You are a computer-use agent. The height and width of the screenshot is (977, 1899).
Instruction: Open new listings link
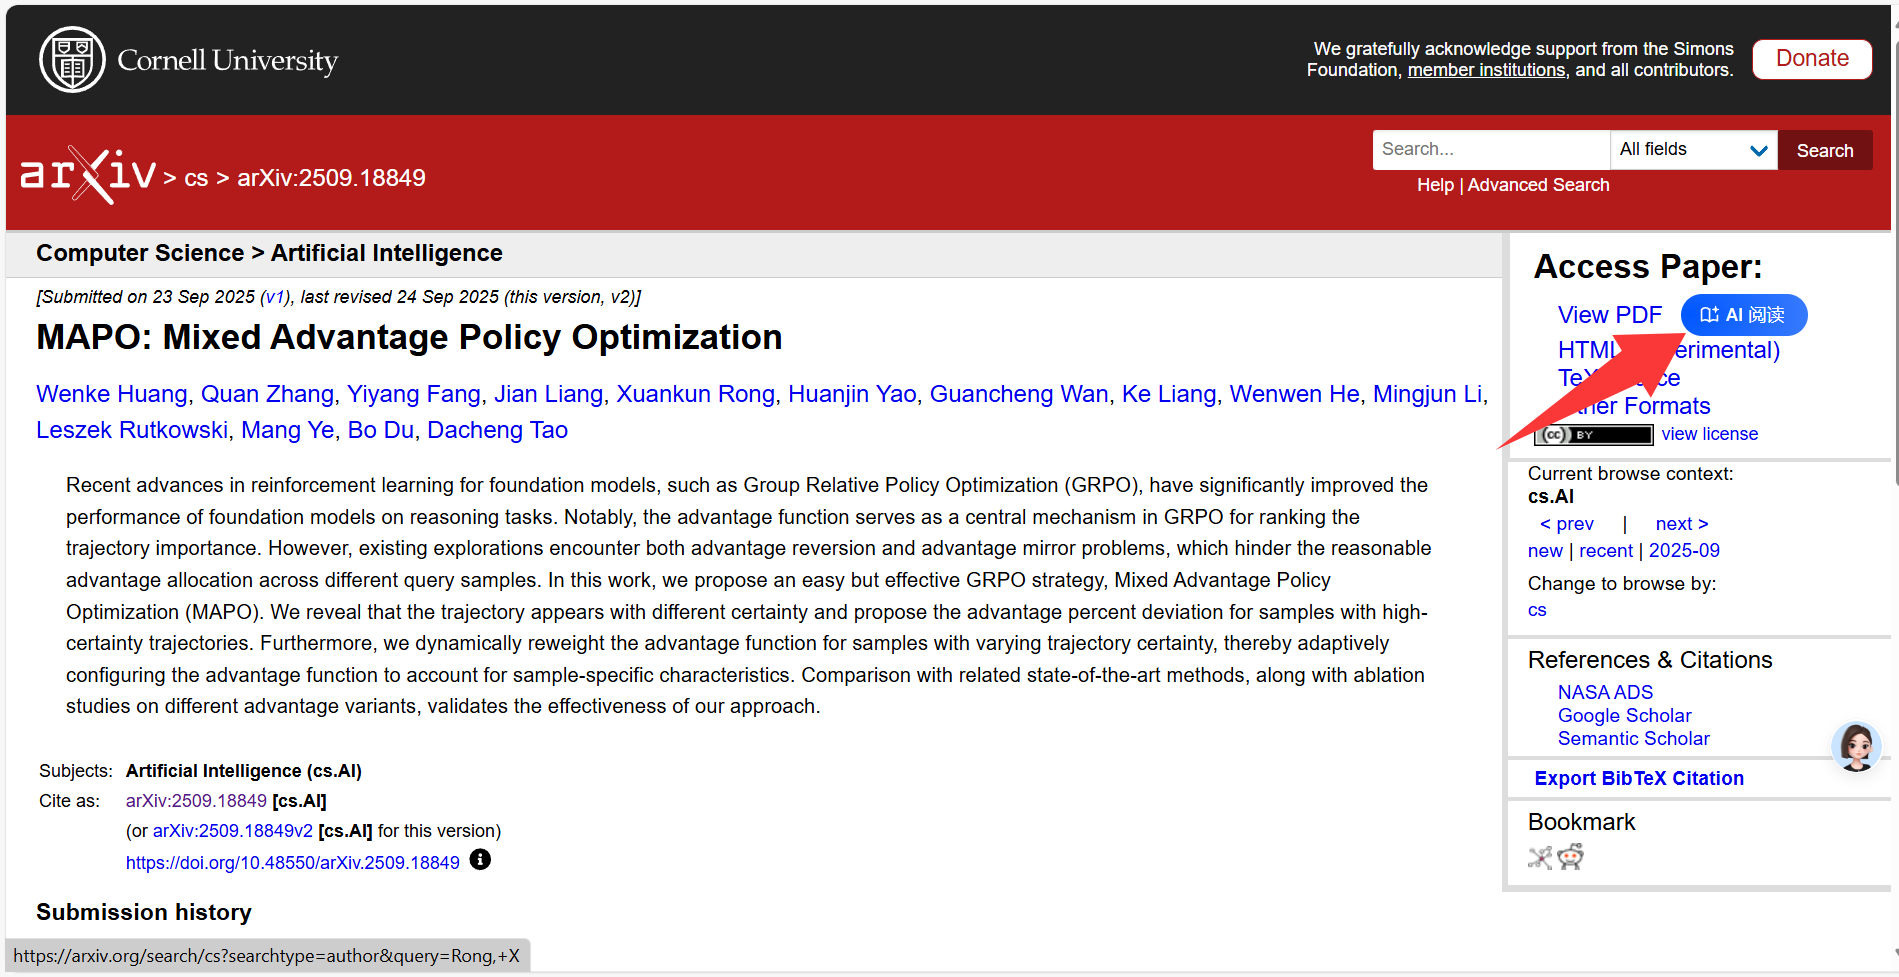point(1545,551)
